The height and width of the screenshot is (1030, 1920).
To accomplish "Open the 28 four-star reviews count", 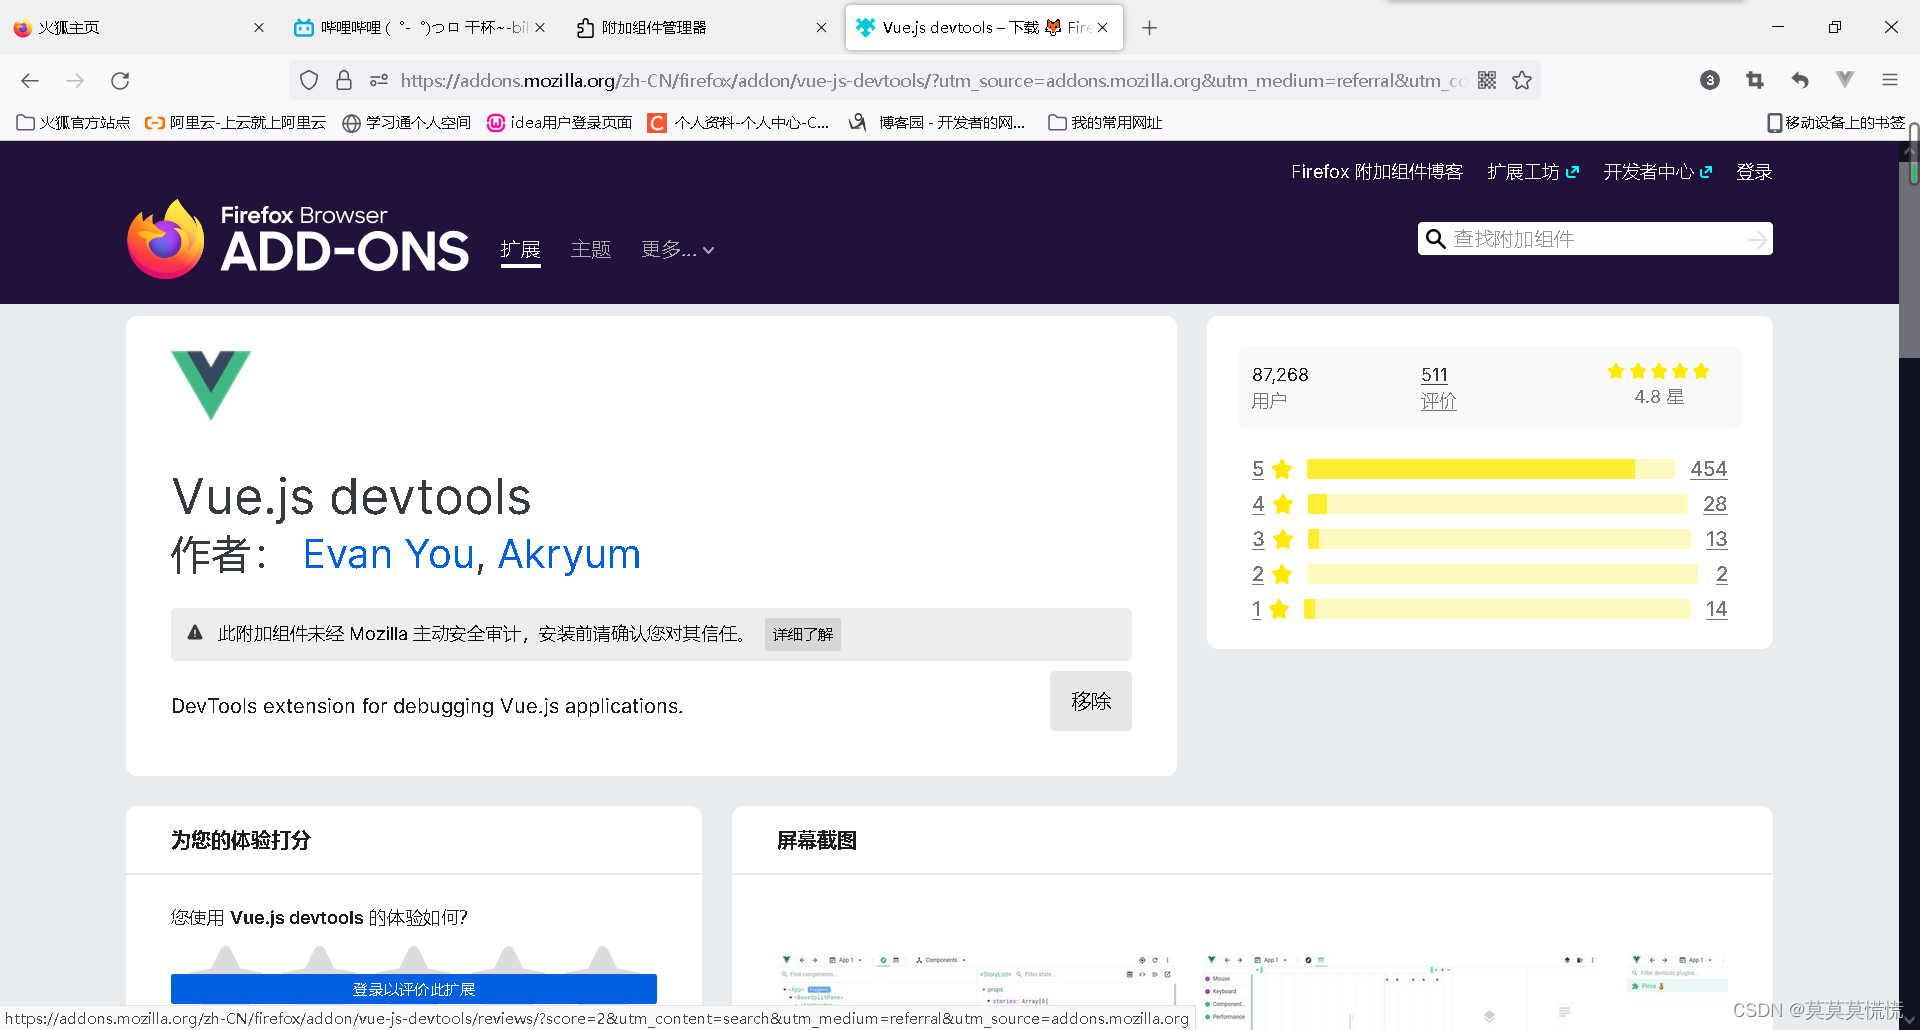I will point(1715,504).
